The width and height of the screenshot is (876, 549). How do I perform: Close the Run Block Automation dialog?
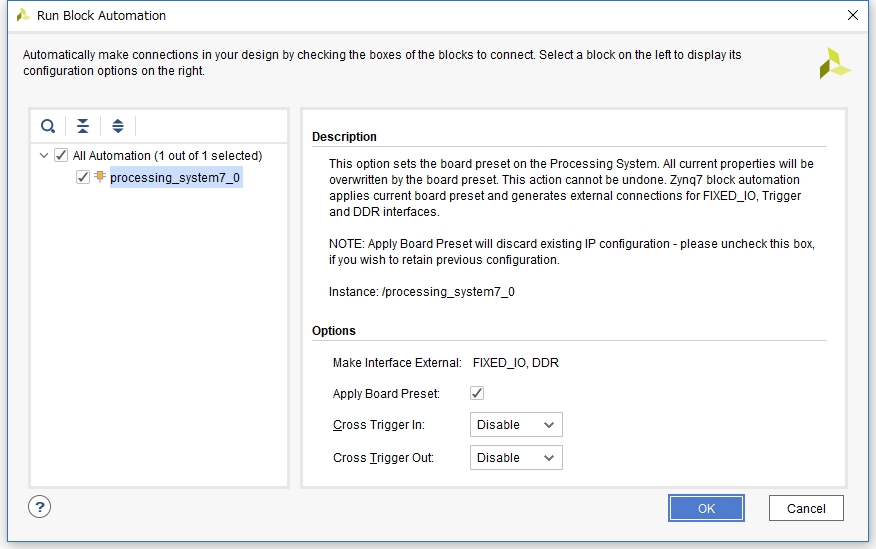pos(853,15)
